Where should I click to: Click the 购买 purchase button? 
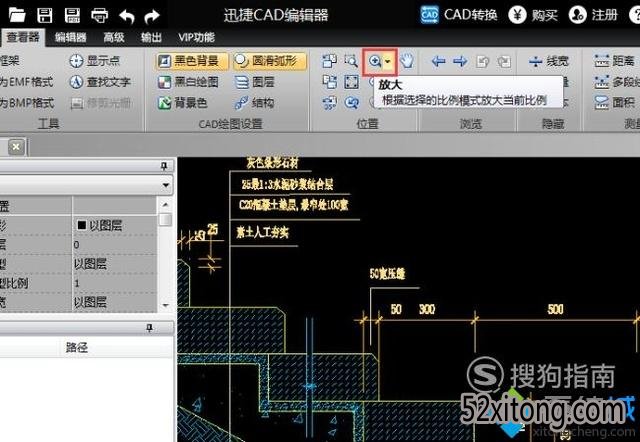click(533, 15)
